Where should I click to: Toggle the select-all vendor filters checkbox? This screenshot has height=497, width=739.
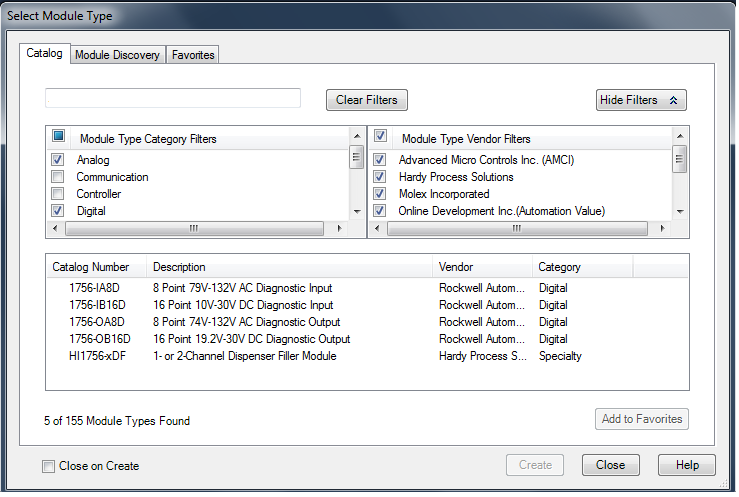(x=380, y=137)
